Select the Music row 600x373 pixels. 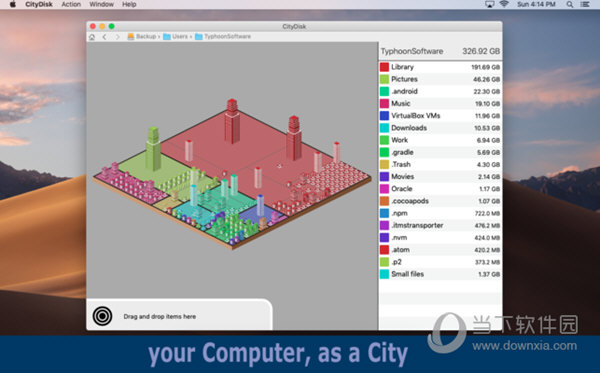point(440,104)
